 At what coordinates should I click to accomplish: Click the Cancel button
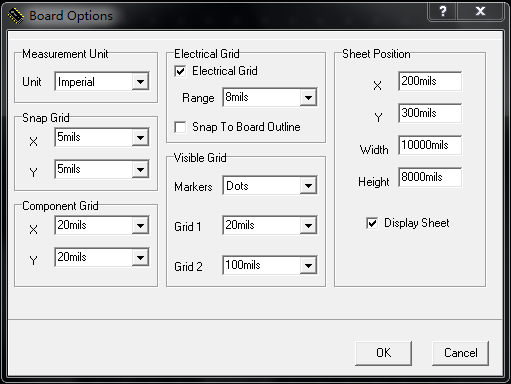click(x=460, y=353)
